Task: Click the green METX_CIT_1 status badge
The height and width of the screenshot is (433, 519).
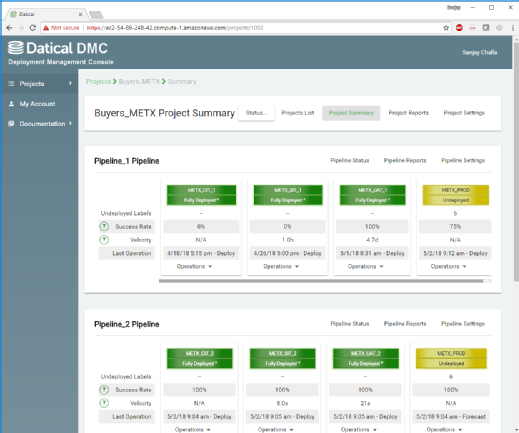Action: 201,195
